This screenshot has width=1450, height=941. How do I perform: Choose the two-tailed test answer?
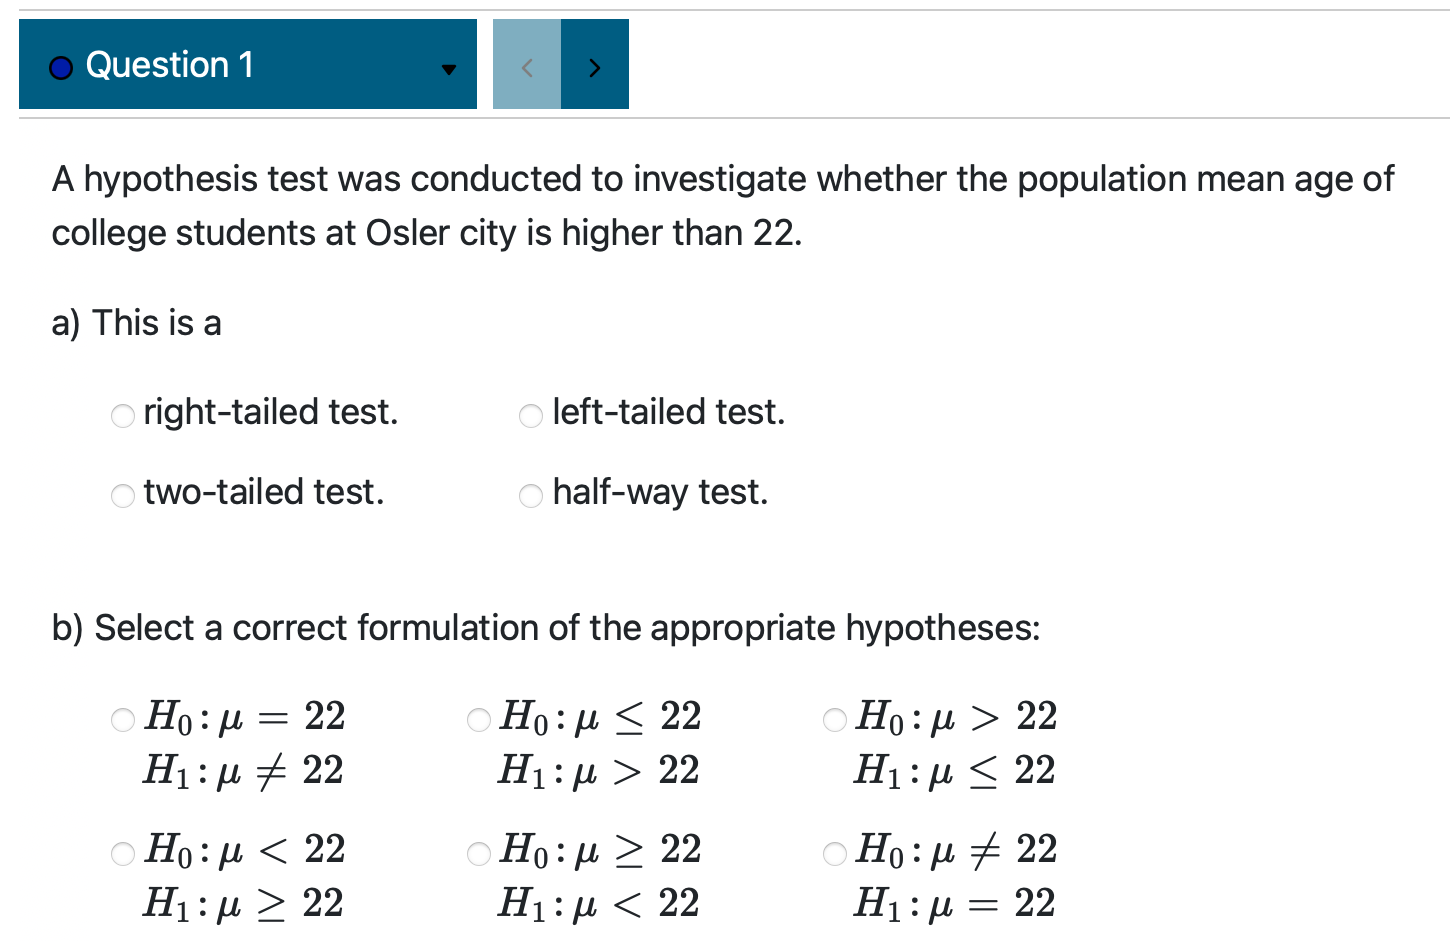click(x=122, y=495)
